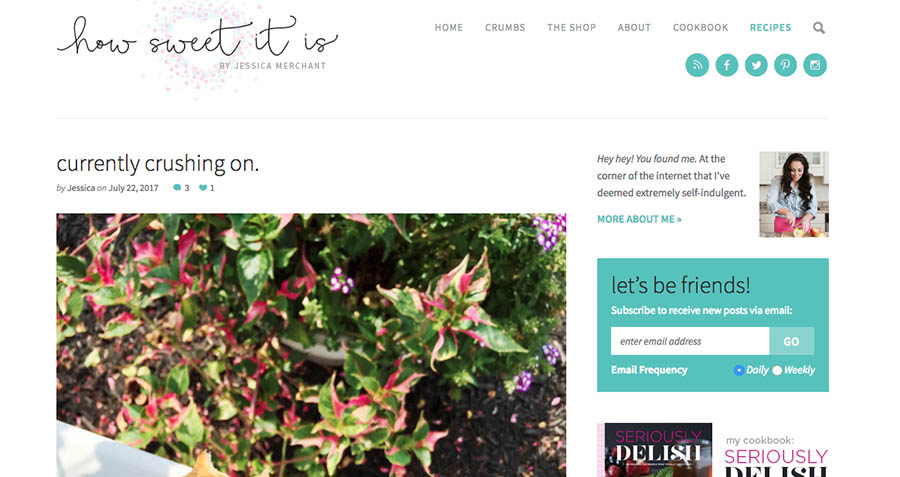Click the heart likes icon
900x477 pixels.
click(203, 188)
